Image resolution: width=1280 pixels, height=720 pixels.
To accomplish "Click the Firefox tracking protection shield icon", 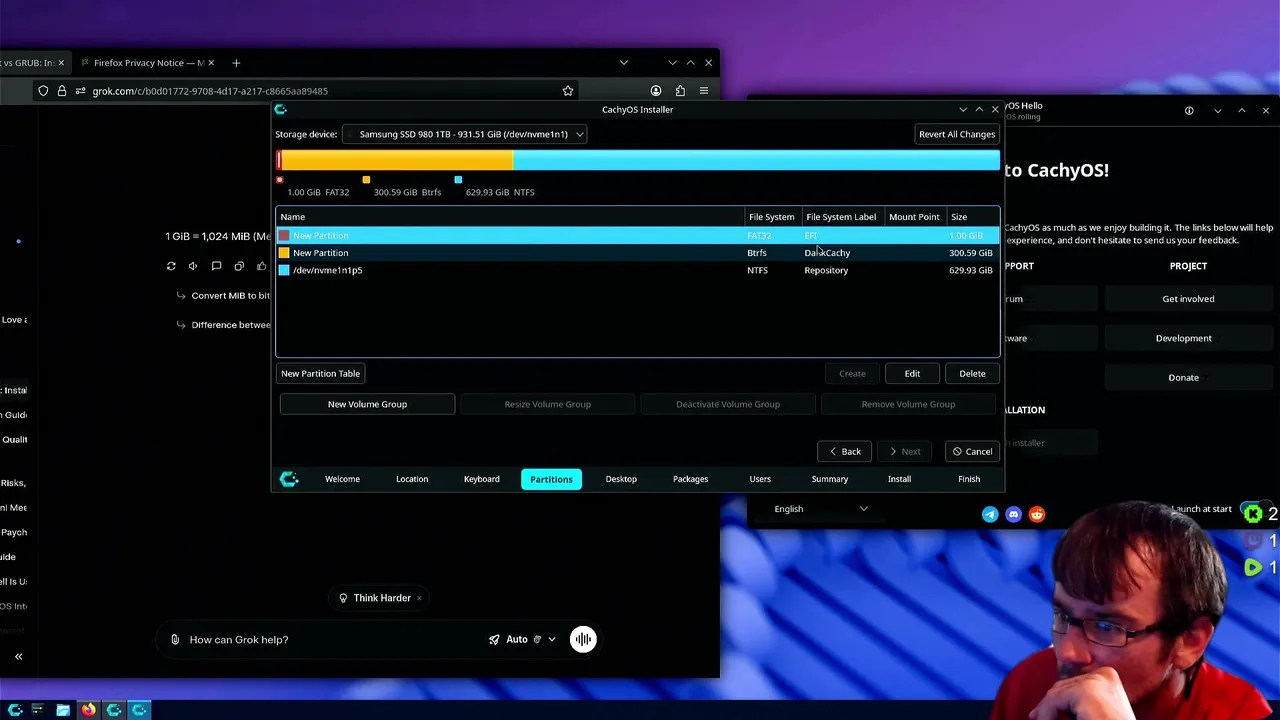I will [x=43, y=91].
